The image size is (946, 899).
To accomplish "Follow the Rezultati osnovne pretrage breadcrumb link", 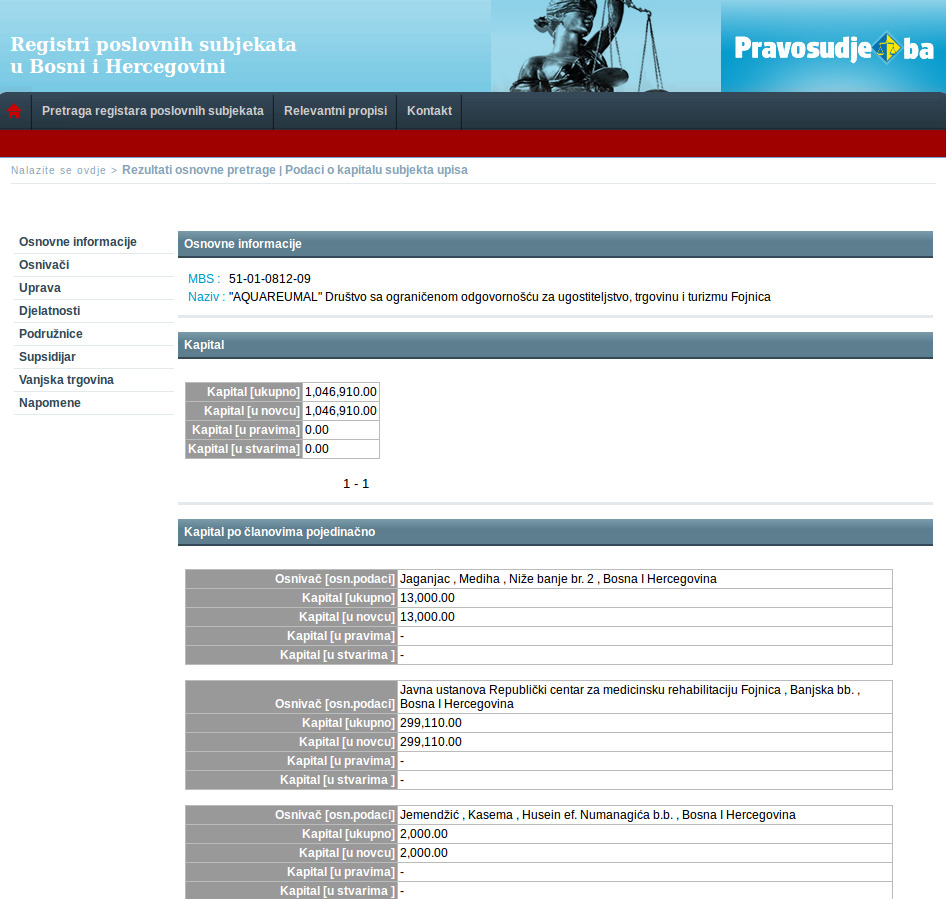I will point(198,170).
